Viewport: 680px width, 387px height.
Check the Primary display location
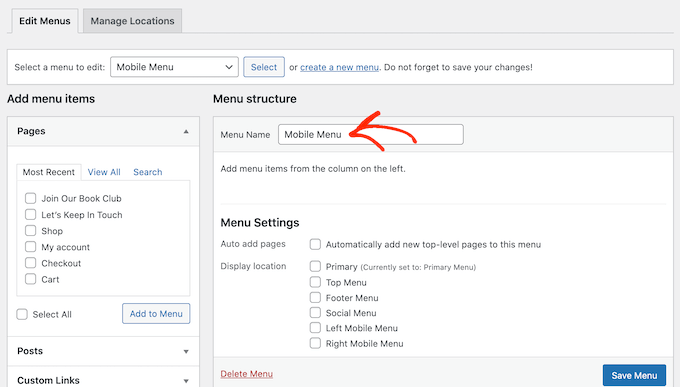pyautogui.click(x=315, y=266)
